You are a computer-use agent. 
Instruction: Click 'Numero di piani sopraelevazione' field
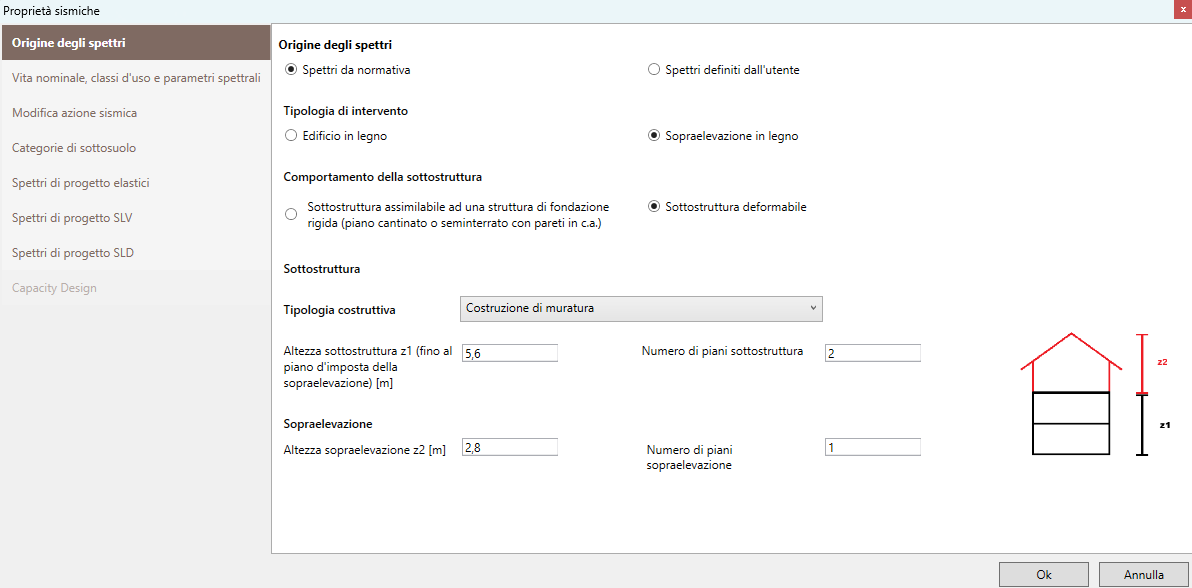pyautogui.click(x=872, y=447)
